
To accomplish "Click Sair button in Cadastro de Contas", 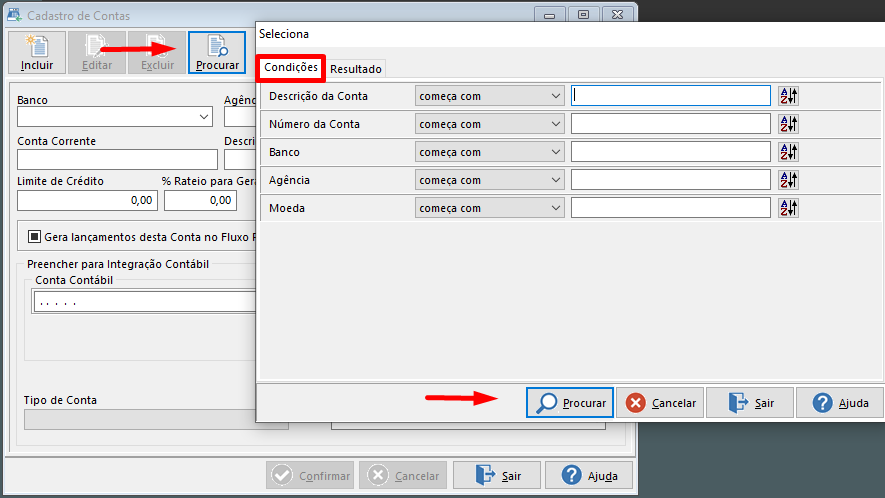I will (497, 475).
